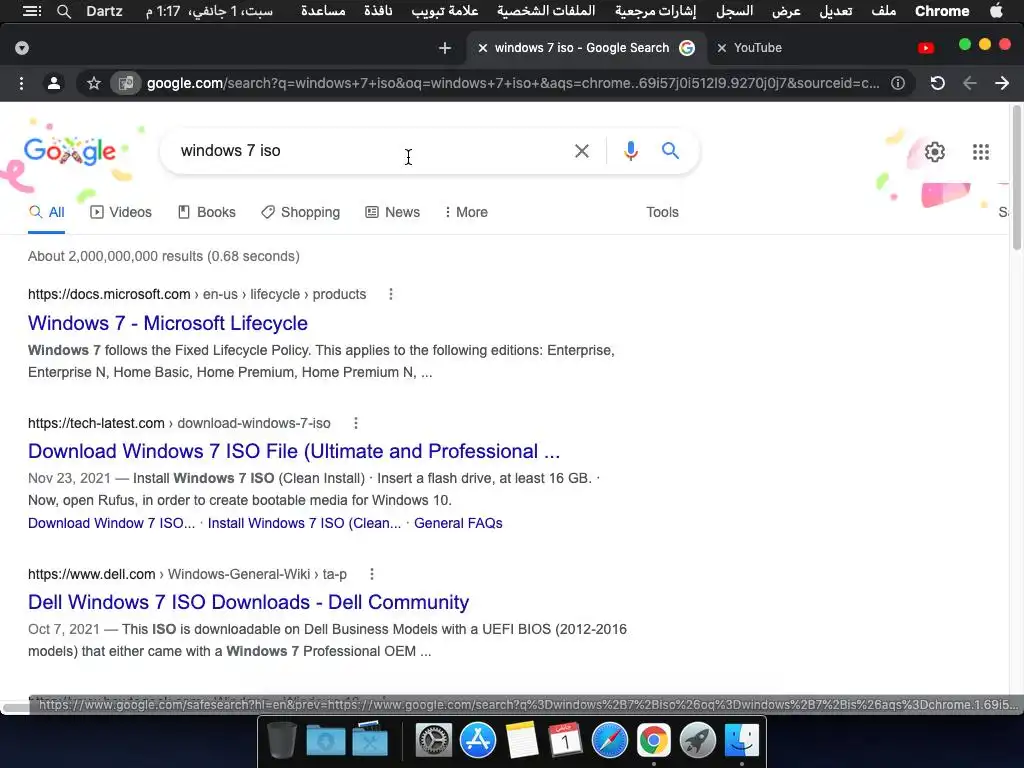Bookmark this page with the star icon

point(93,83)
